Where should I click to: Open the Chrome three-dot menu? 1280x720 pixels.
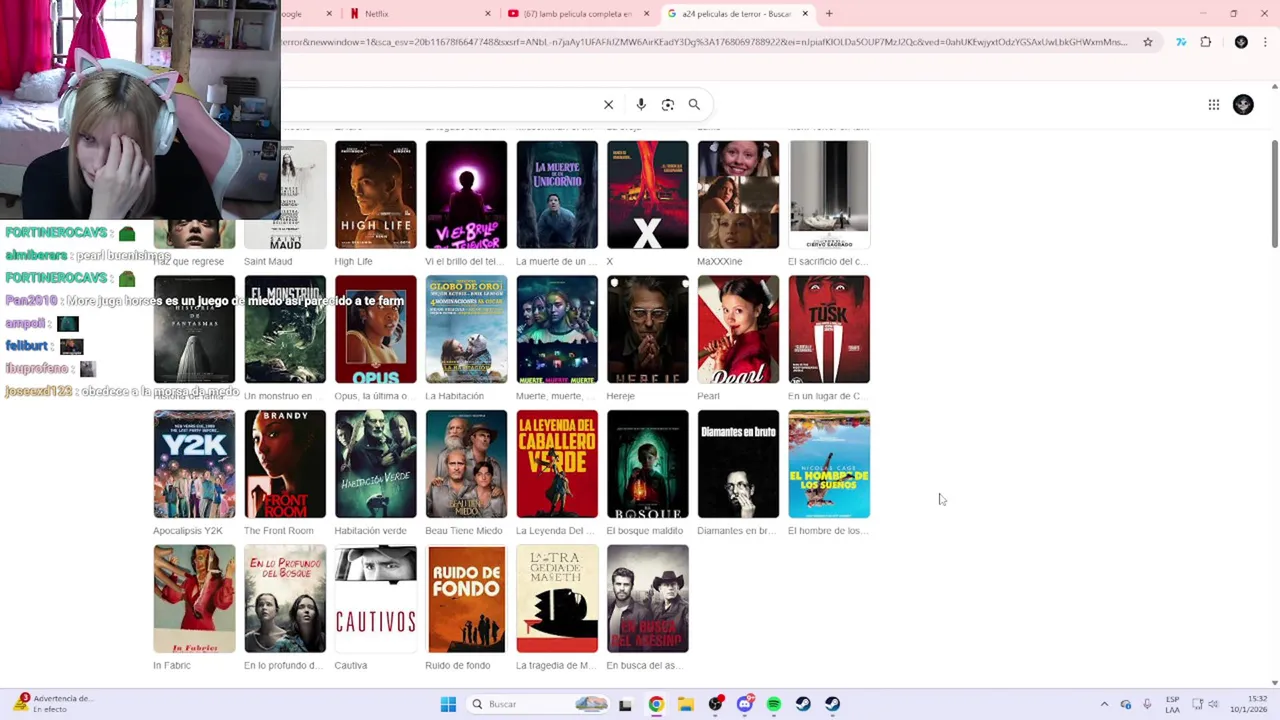[x=1266, y=42]
